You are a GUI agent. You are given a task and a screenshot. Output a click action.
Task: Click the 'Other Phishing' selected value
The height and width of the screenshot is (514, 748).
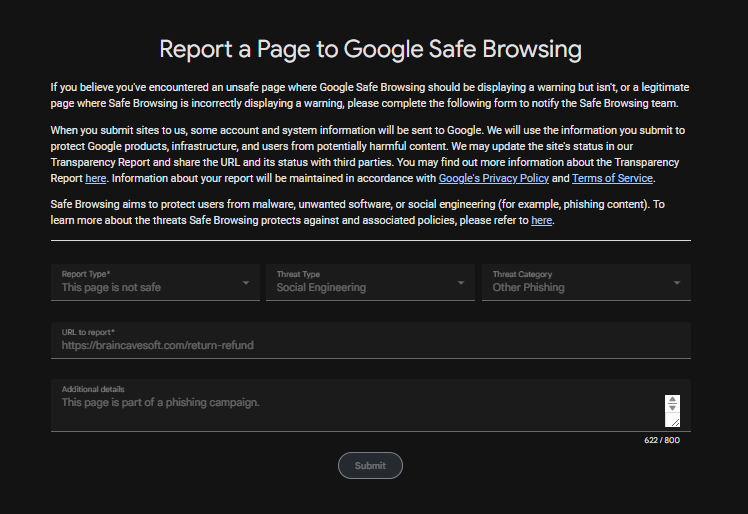(x=529, y=287)
